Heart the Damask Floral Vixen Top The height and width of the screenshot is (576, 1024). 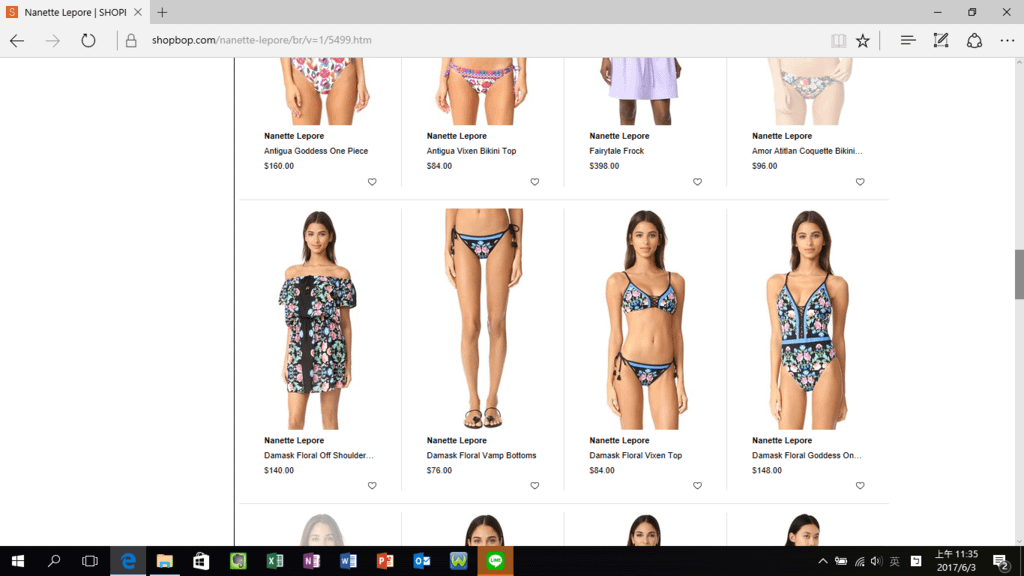point(697,486)
